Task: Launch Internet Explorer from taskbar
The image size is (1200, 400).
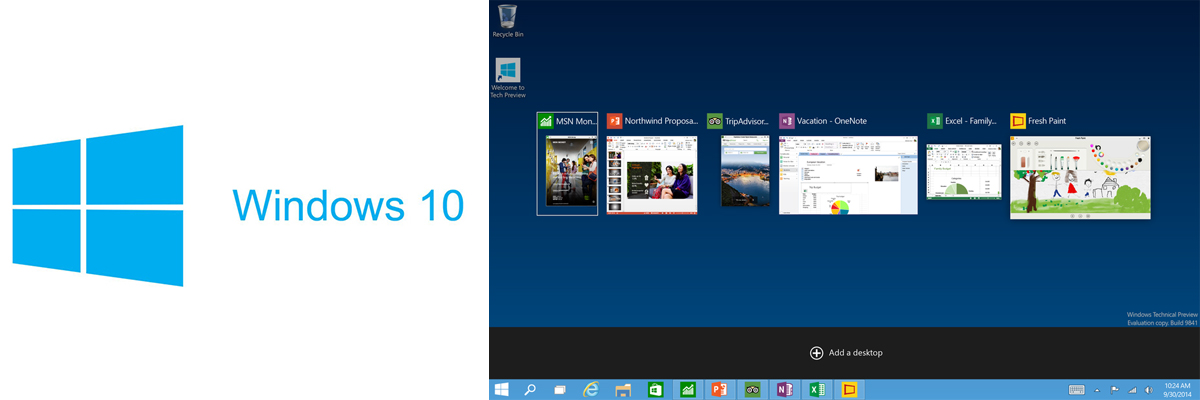Action: (591, 389)
